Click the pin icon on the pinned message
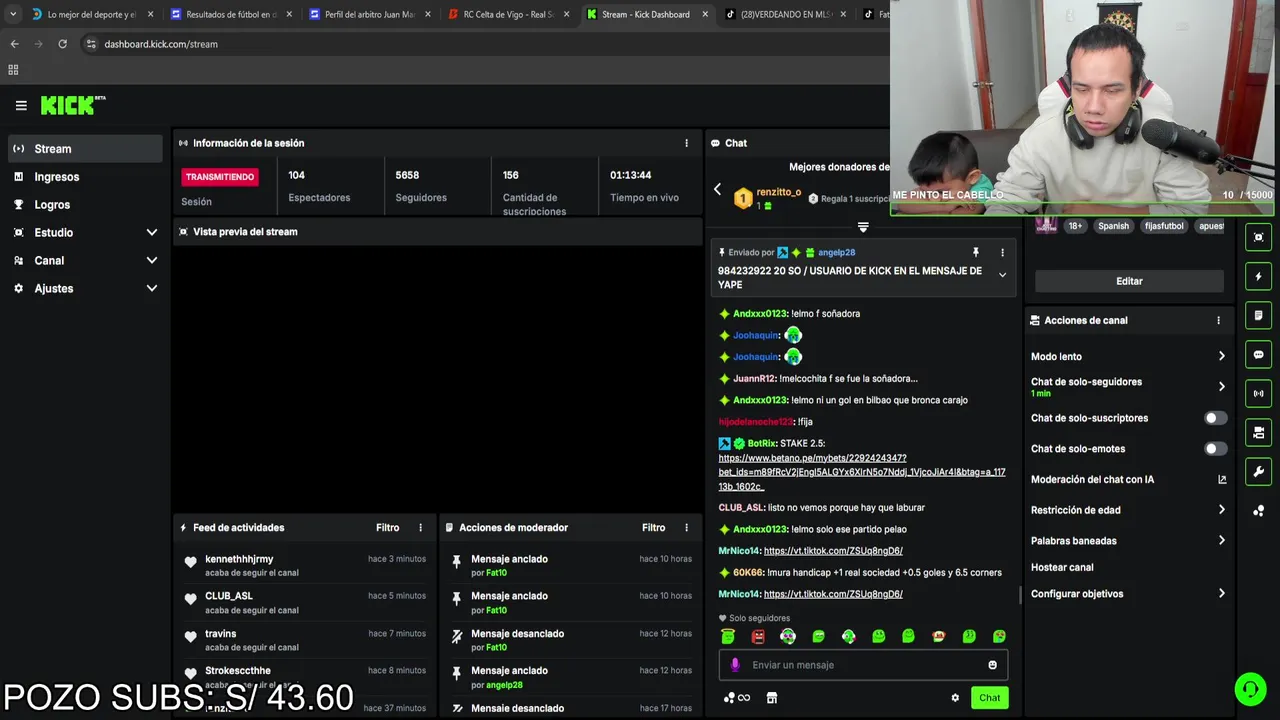Image resolution: width=1280 pixels, height=720 pixels. tap(975, 253)
